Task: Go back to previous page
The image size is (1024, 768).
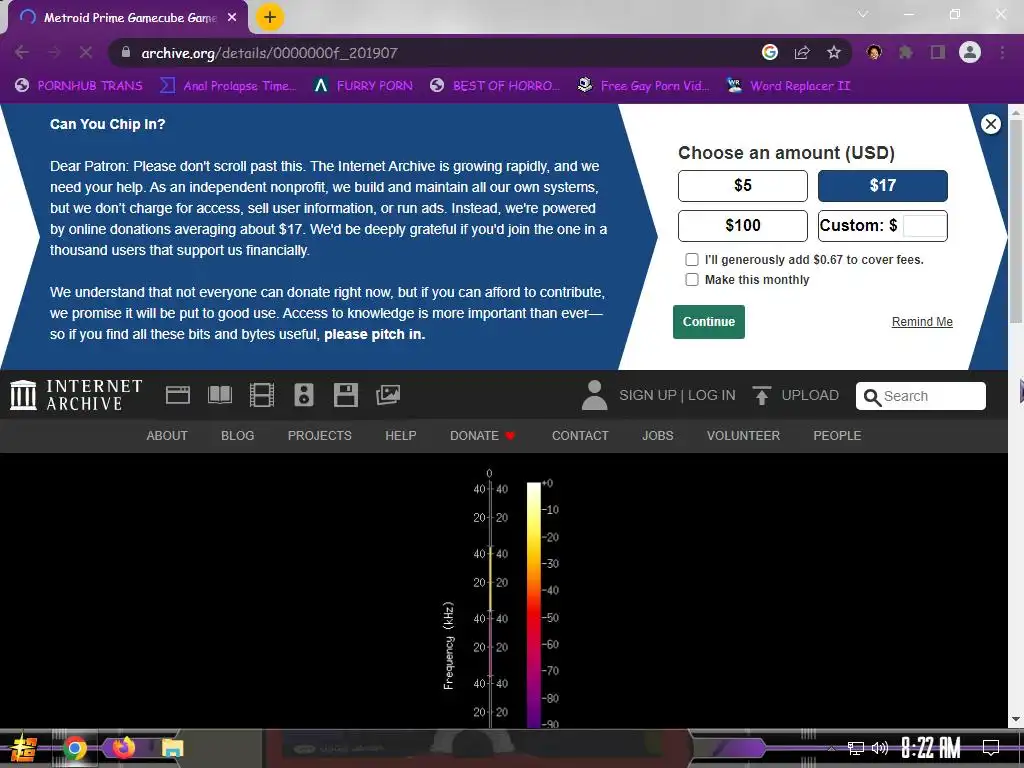Action: tap(22, 52)
